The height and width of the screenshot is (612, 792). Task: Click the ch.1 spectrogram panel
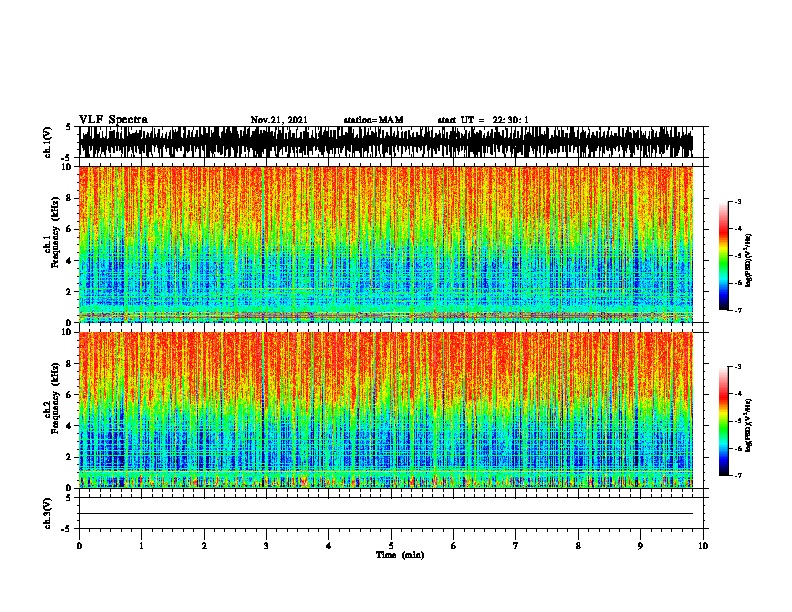click(x=386, y=244)
